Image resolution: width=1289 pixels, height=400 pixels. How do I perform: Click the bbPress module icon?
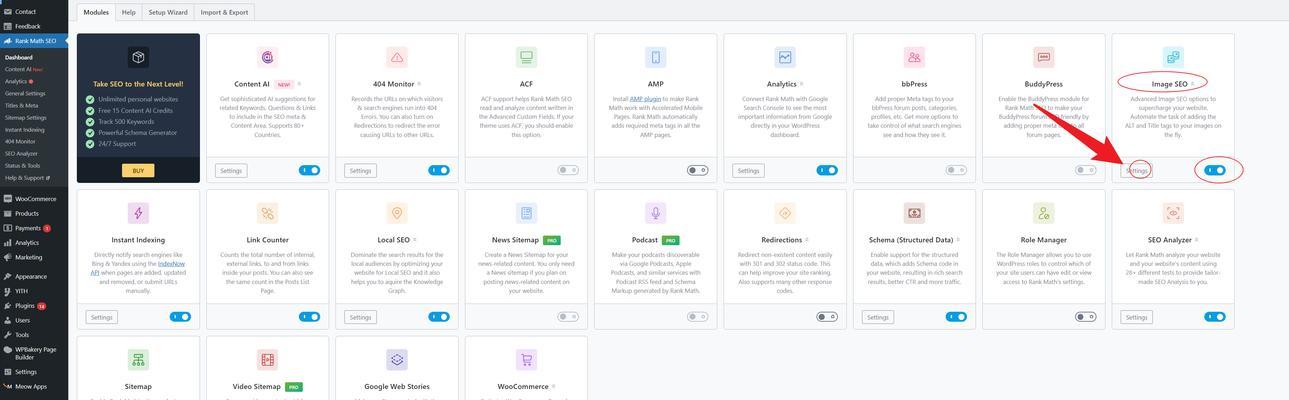pyautogui.click(x=914, y=57)
